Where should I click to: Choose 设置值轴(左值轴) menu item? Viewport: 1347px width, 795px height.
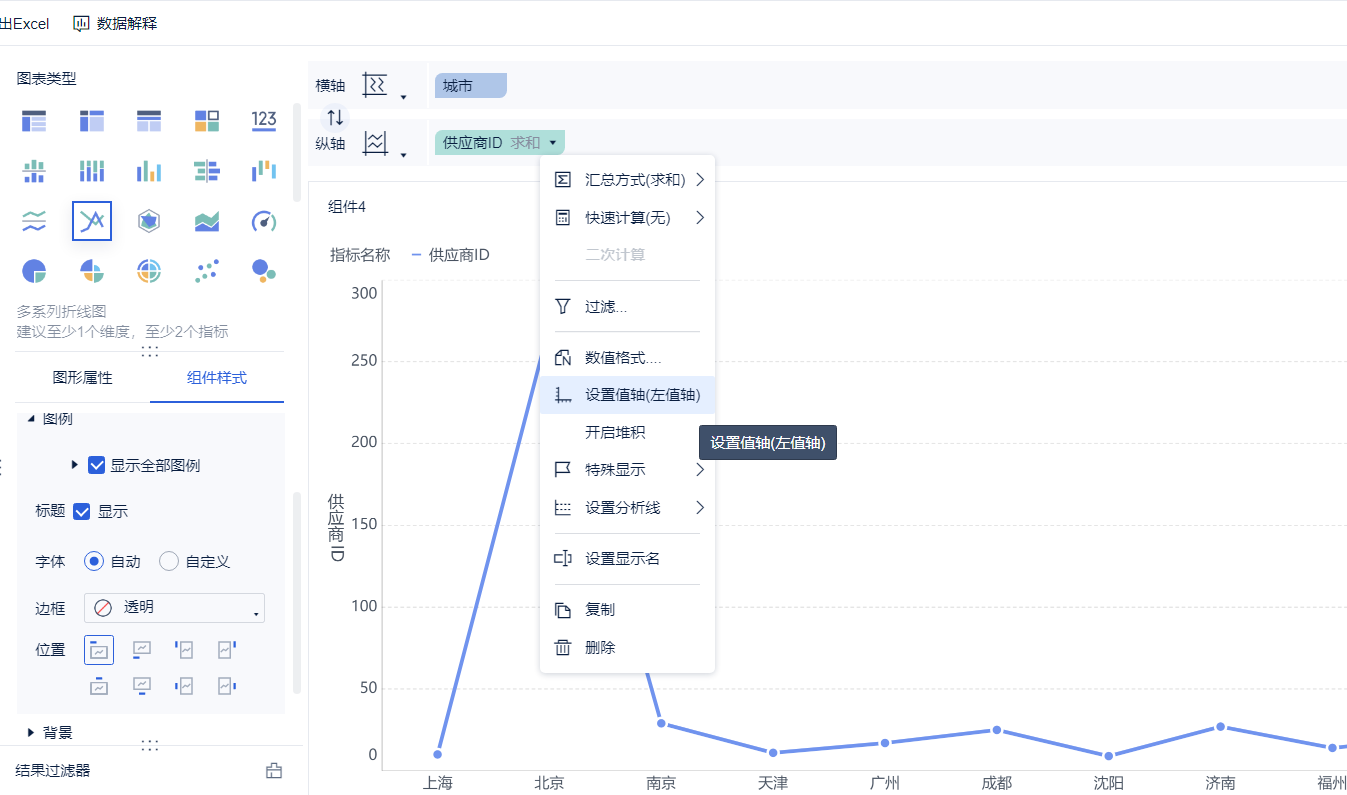(x=627, y=395)
